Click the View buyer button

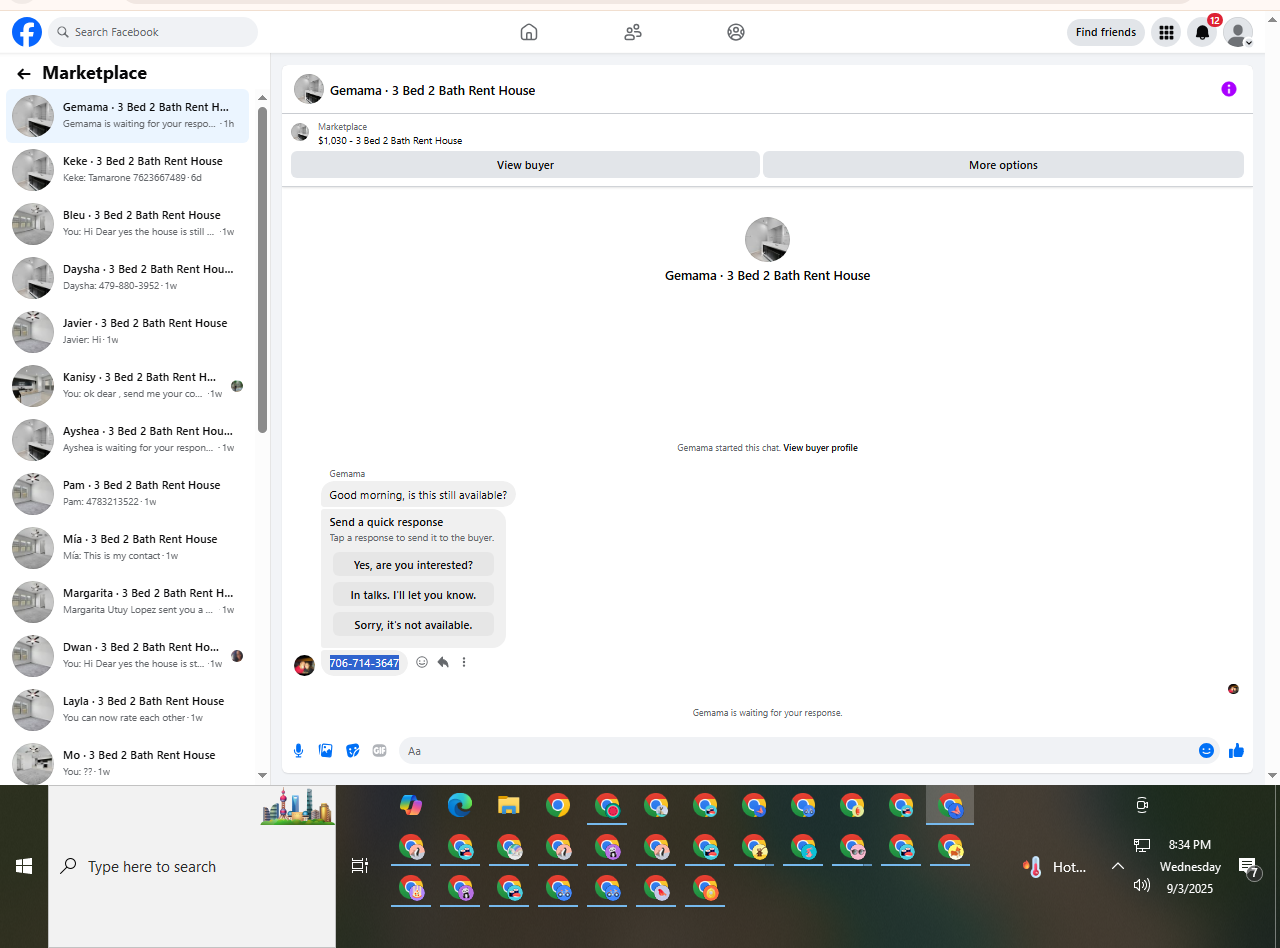tap(525, 165)
